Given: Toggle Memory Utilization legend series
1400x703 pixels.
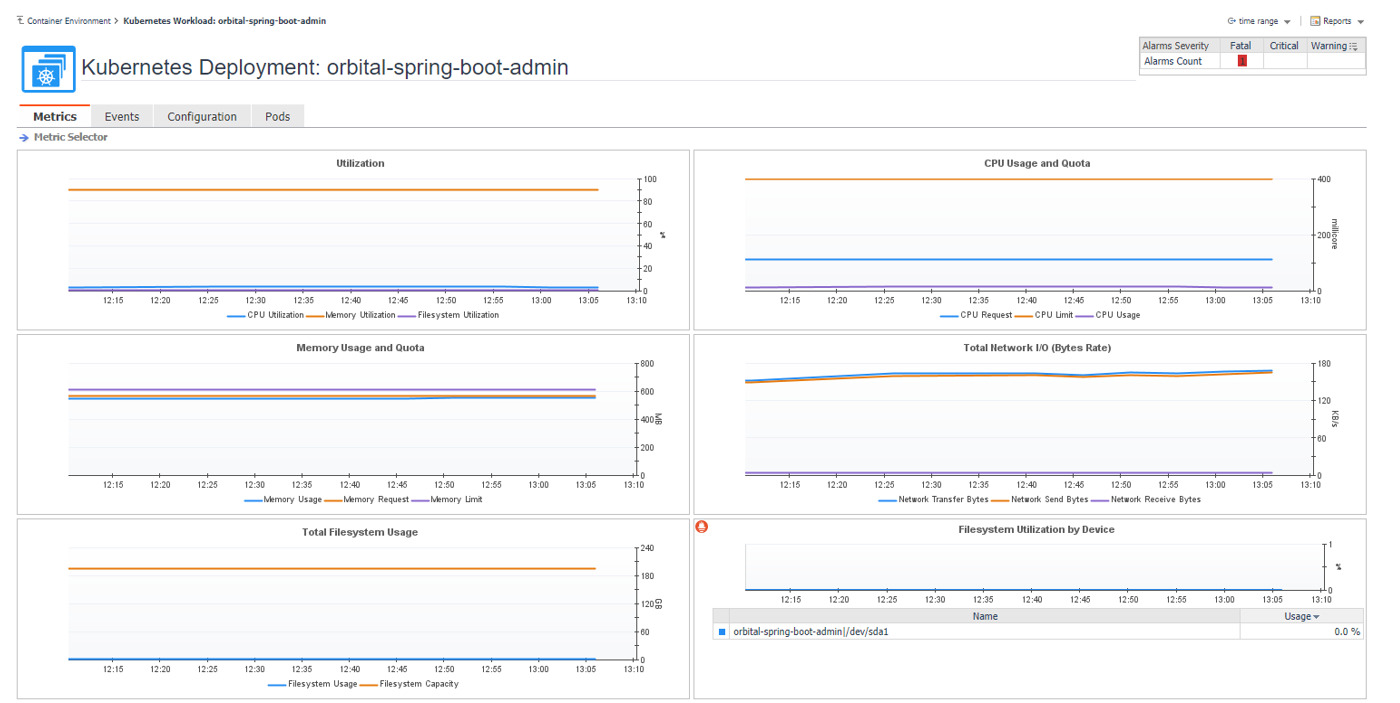Looking at the screenshot, I should 351,315.
